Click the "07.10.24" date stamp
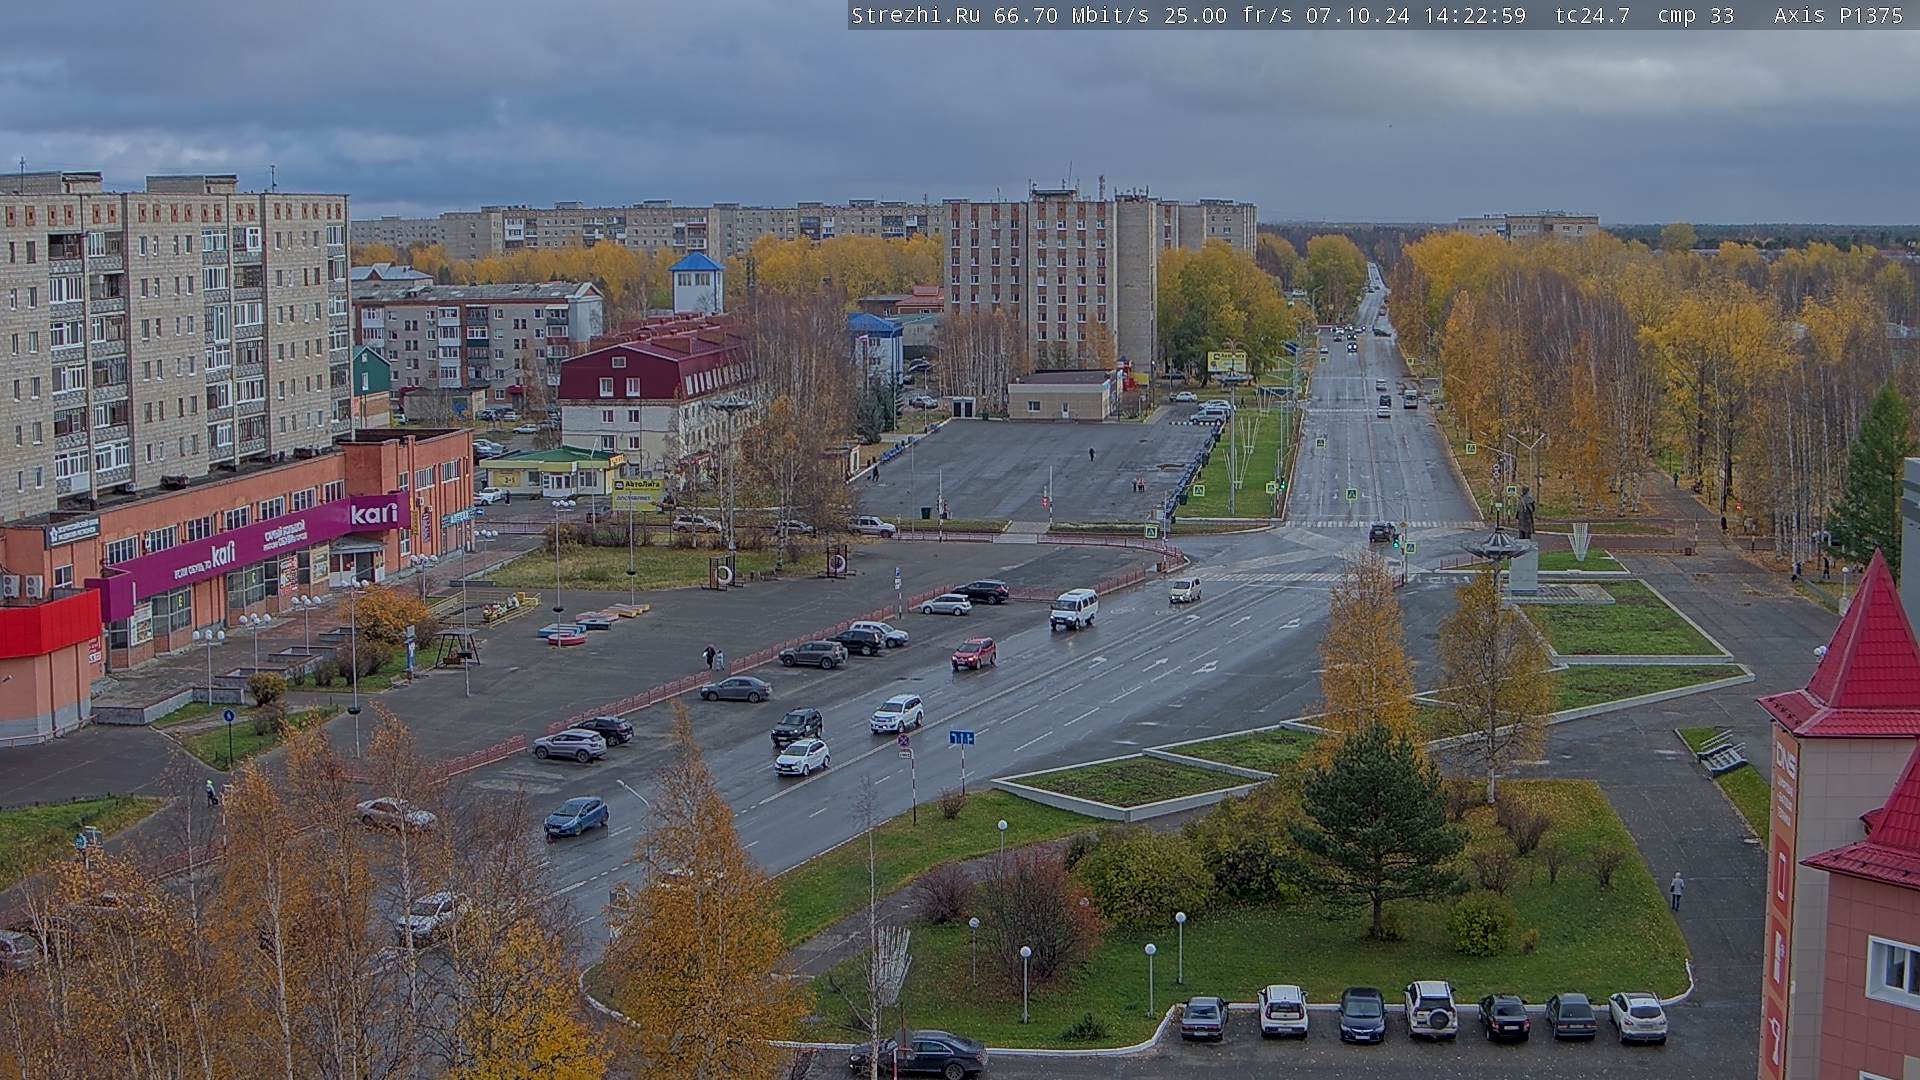 point(1356,15)
